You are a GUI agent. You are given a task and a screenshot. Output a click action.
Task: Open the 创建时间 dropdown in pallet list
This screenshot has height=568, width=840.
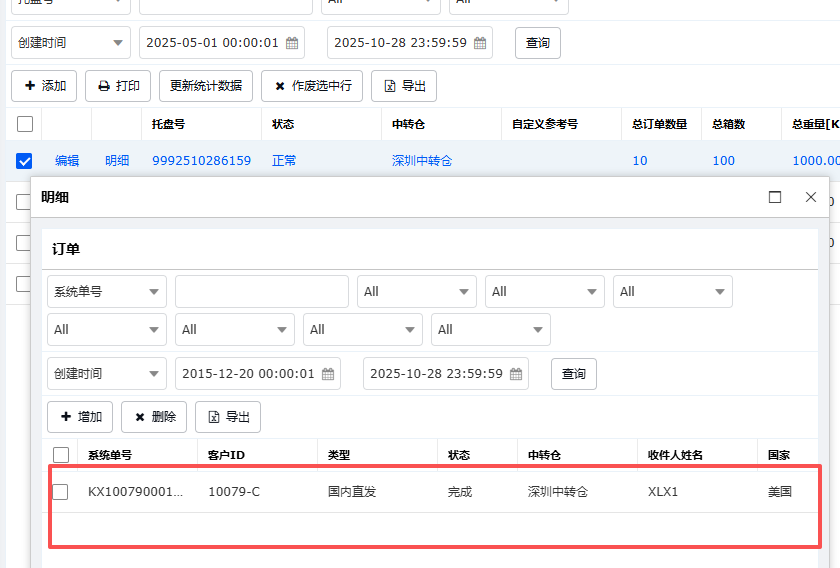(70, 43)
